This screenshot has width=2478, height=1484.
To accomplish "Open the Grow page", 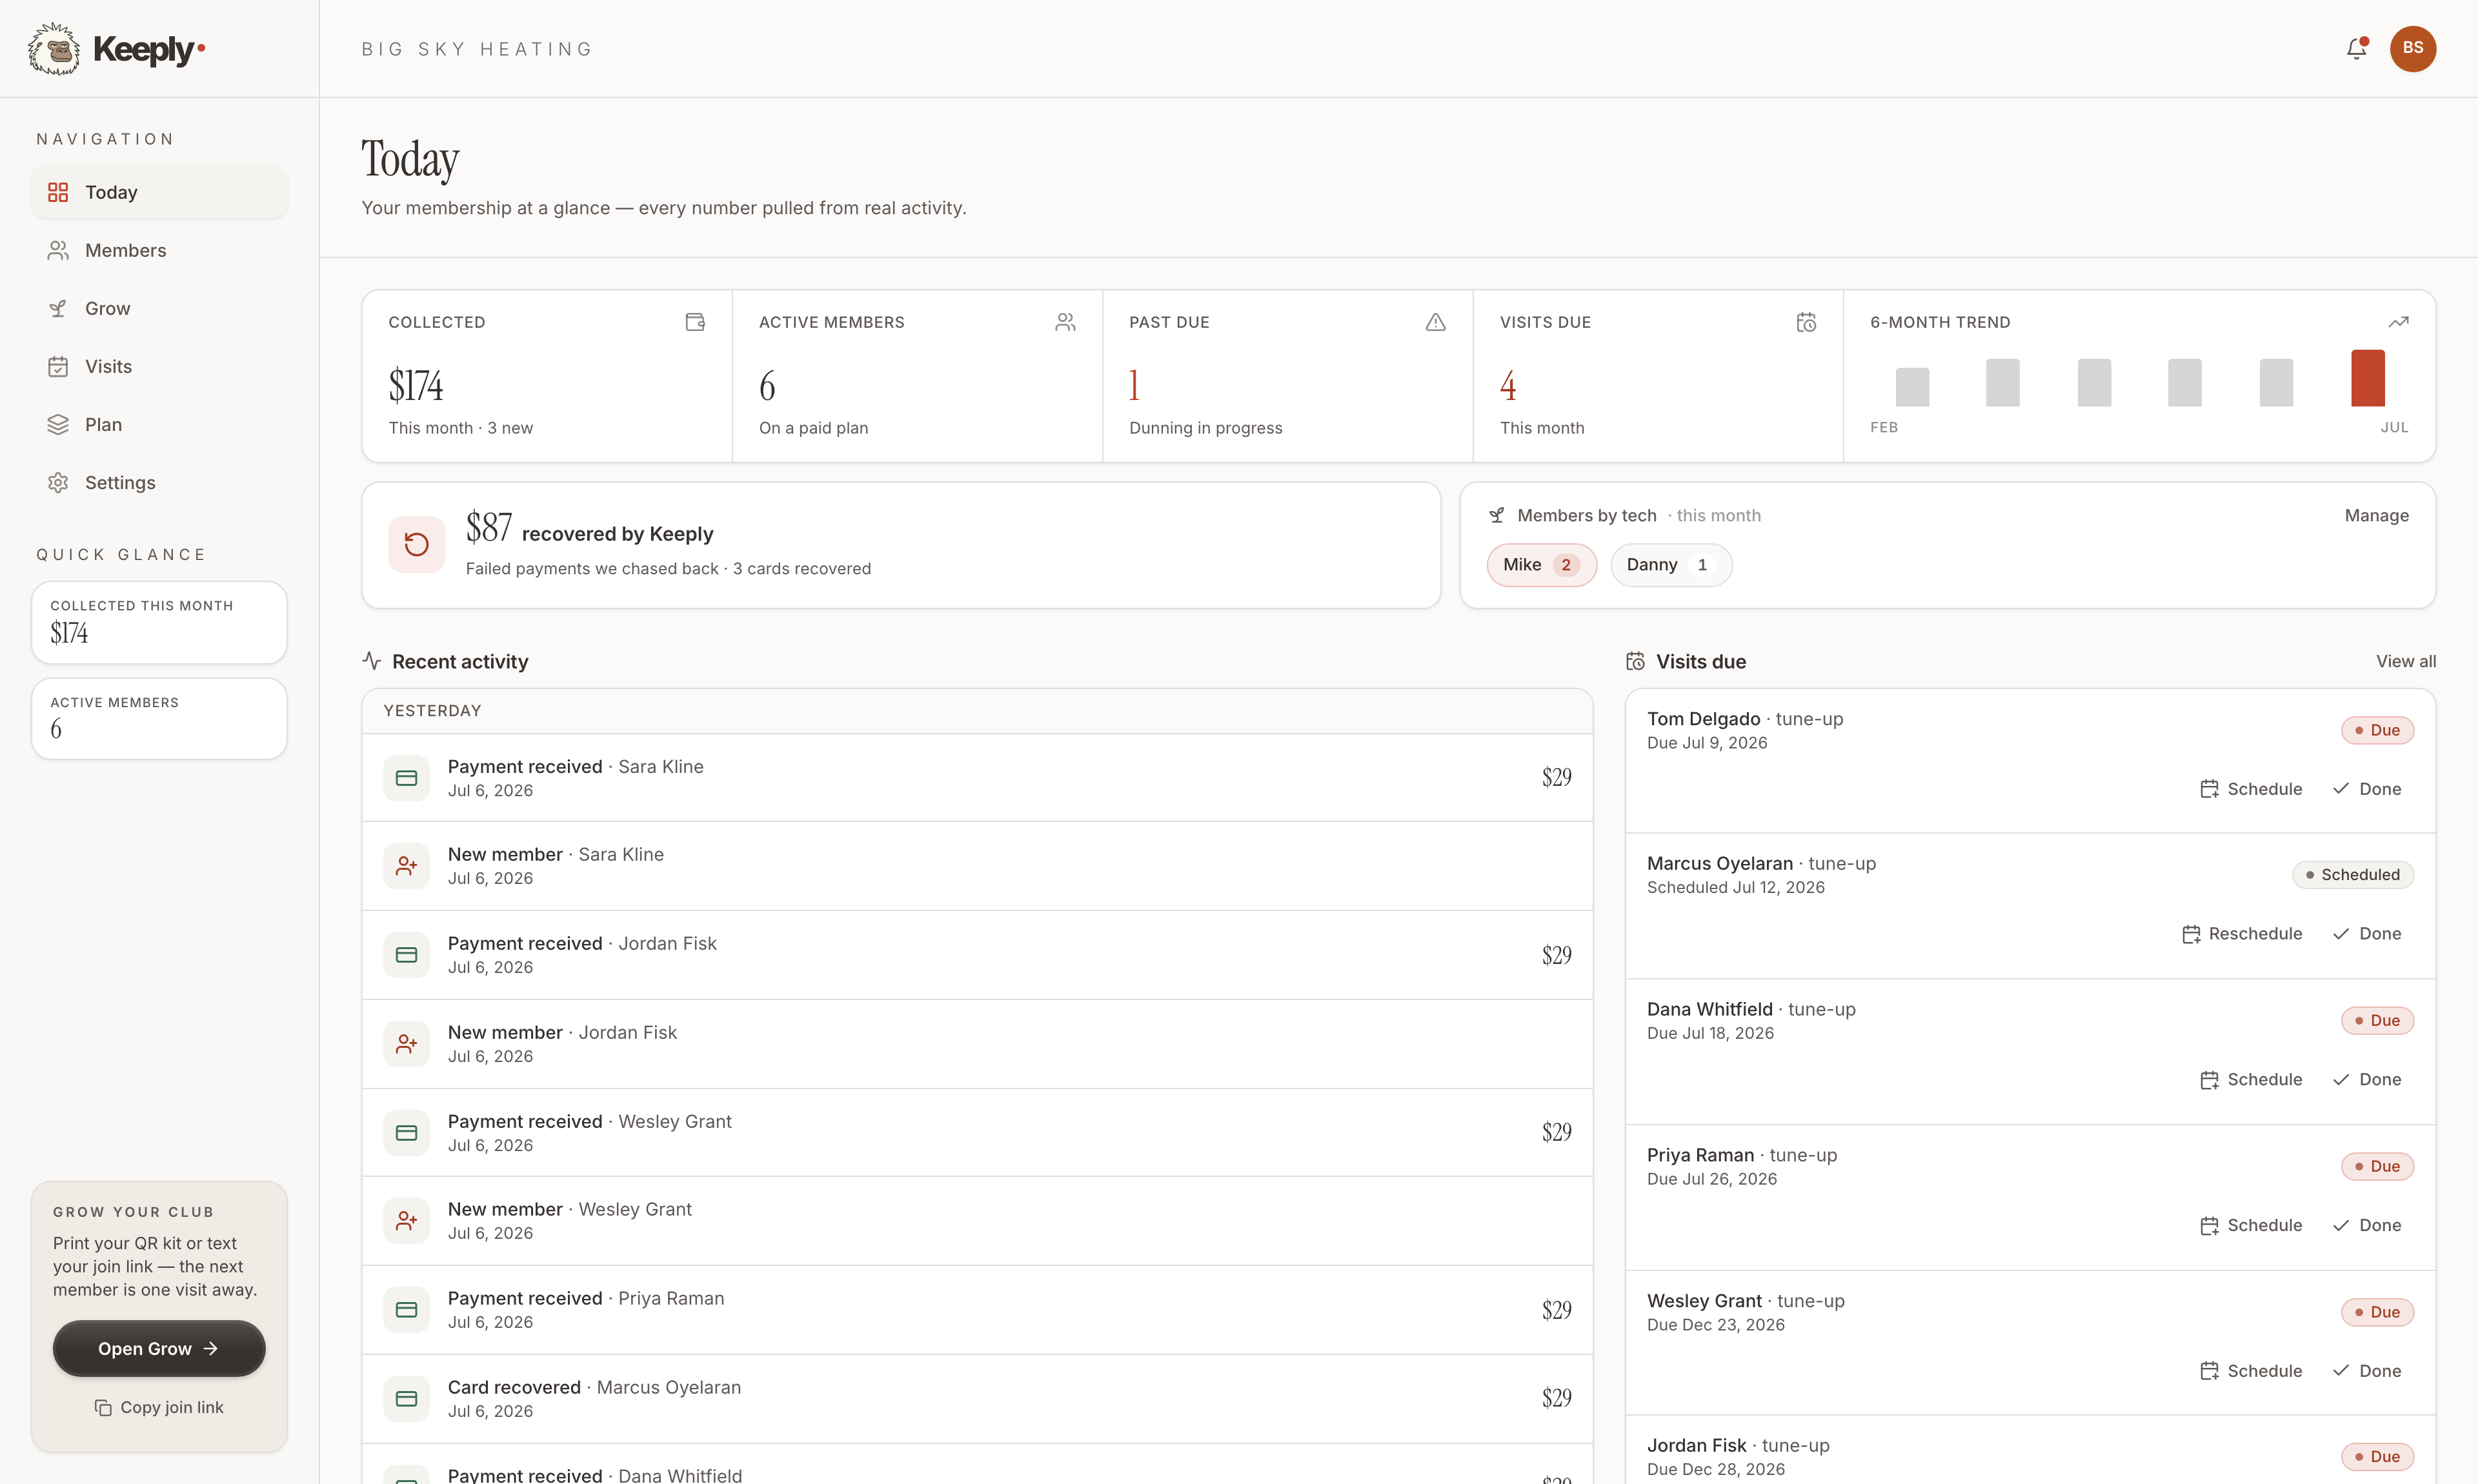I will pos(159,308).
